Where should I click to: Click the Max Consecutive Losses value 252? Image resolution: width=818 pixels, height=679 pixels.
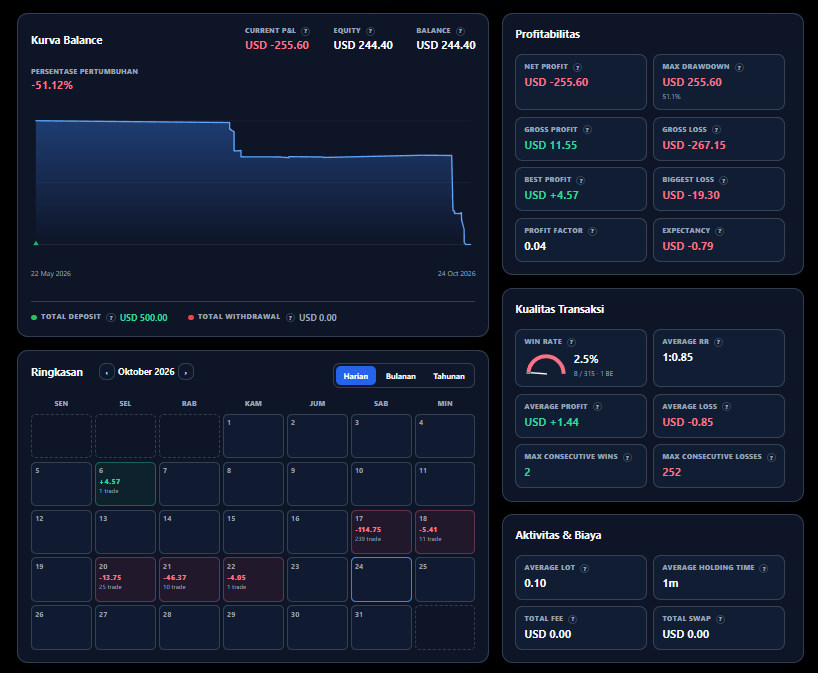click(671, 472)
